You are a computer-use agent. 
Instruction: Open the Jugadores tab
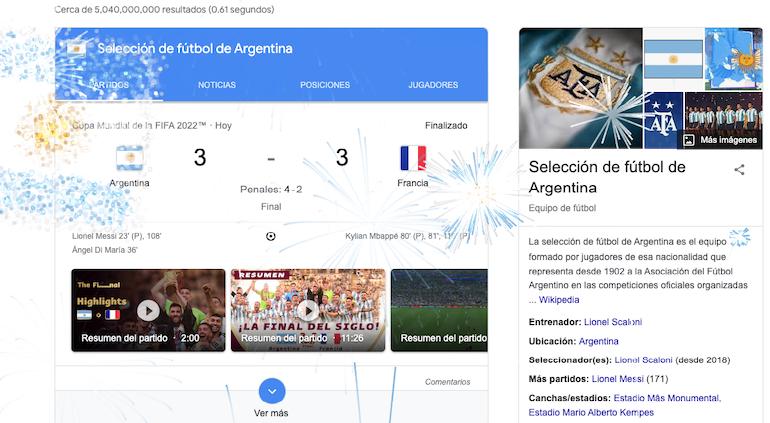pyautogui.click(x=433, y=85)
